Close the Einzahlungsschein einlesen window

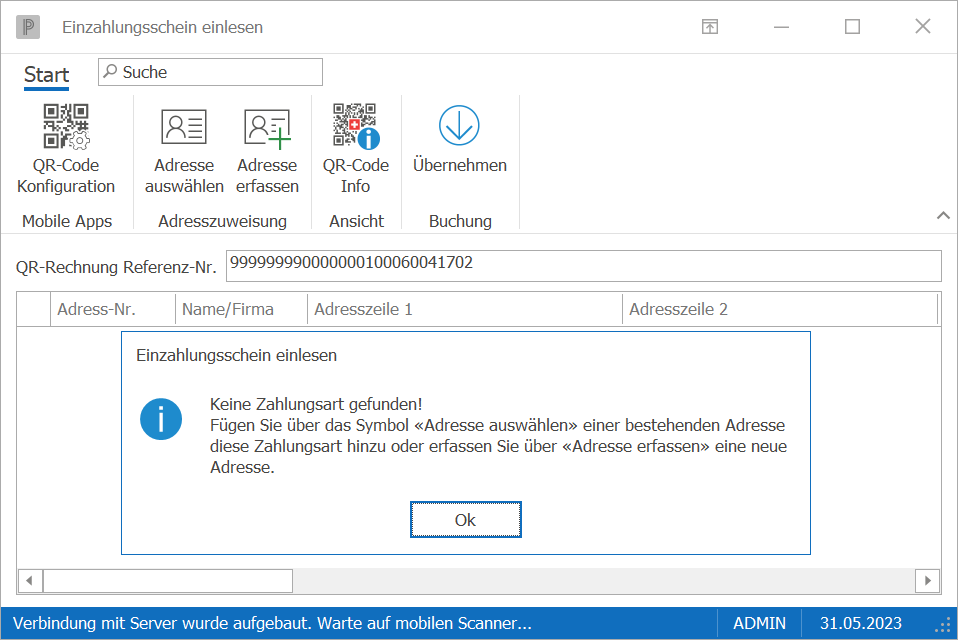coord(923,26)
